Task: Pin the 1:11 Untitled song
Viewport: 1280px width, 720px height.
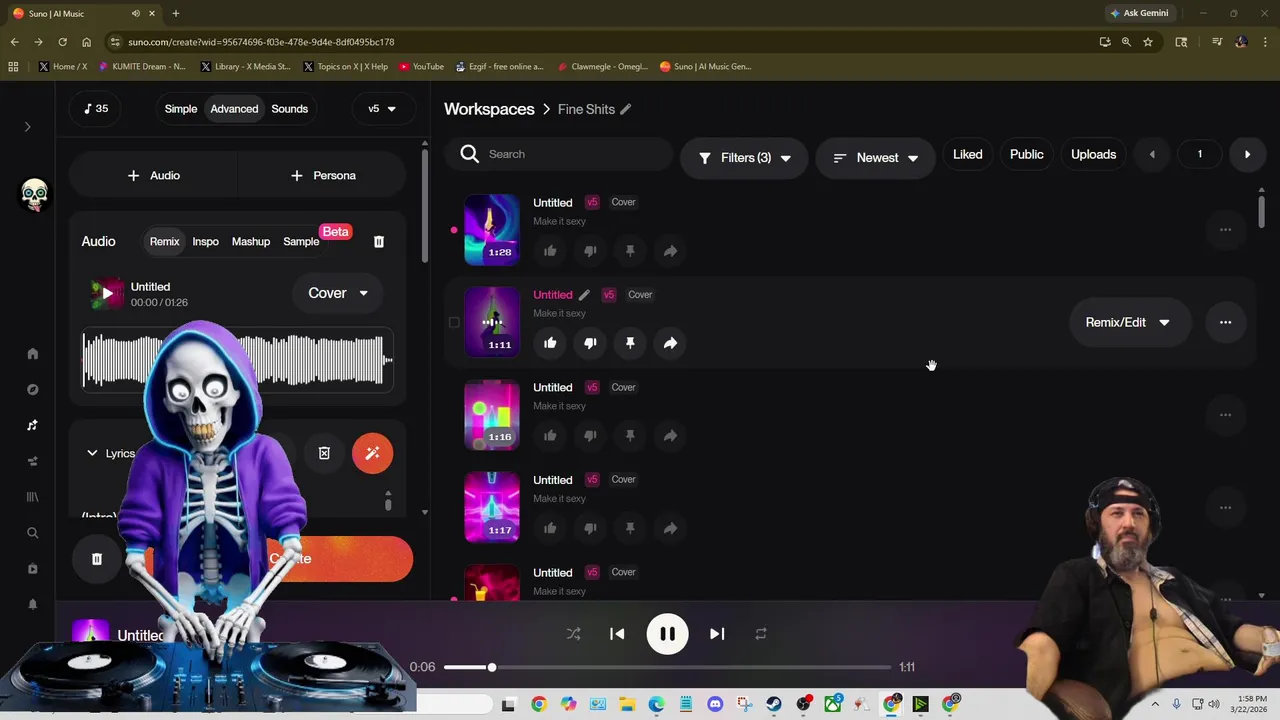Action: coord(630,343)
